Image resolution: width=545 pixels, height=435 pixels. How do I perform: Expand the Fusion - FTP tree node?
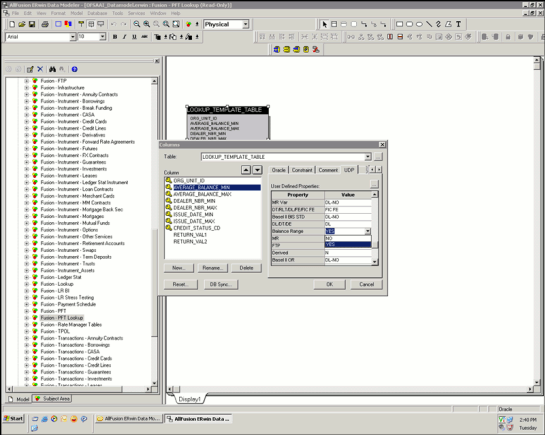click(27, 81)
